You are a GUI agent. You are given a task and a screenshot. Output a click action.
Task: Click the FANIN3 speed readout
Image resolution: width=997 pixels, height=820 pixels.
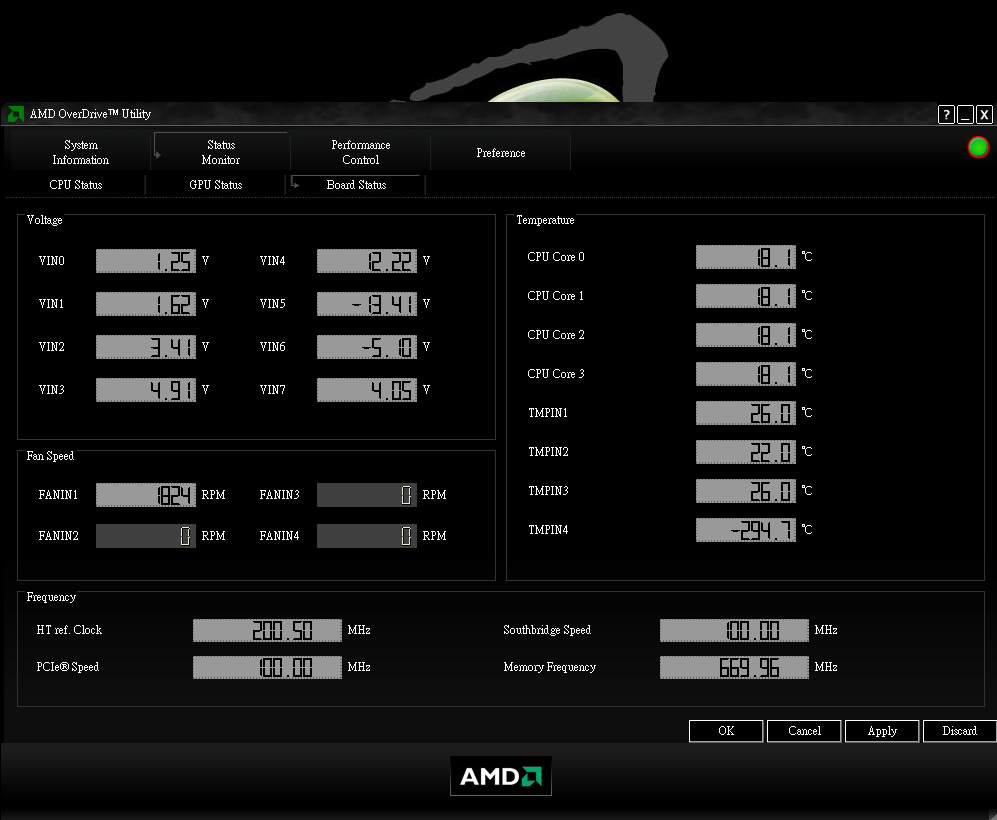point(367,495)
